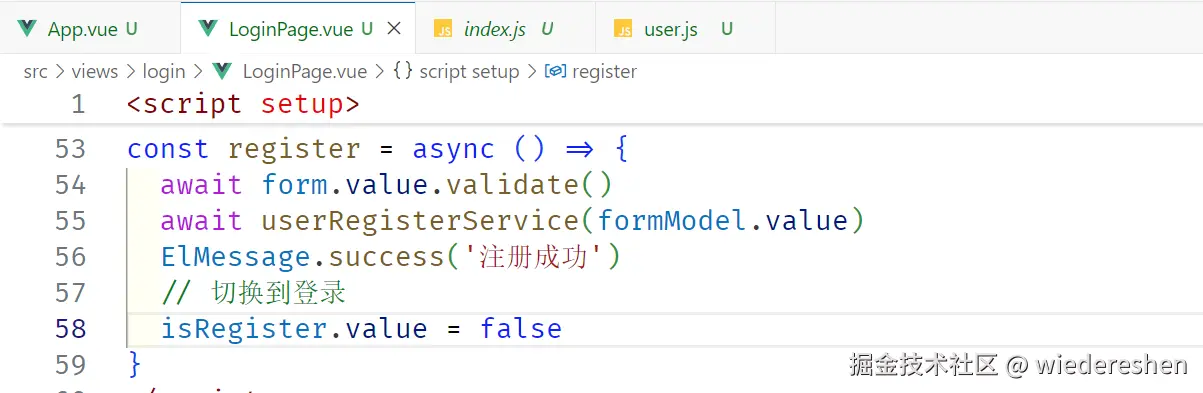1203x393 pixels.
Task: Click the 'const' keyword on line 53
Action: point(168,149)
